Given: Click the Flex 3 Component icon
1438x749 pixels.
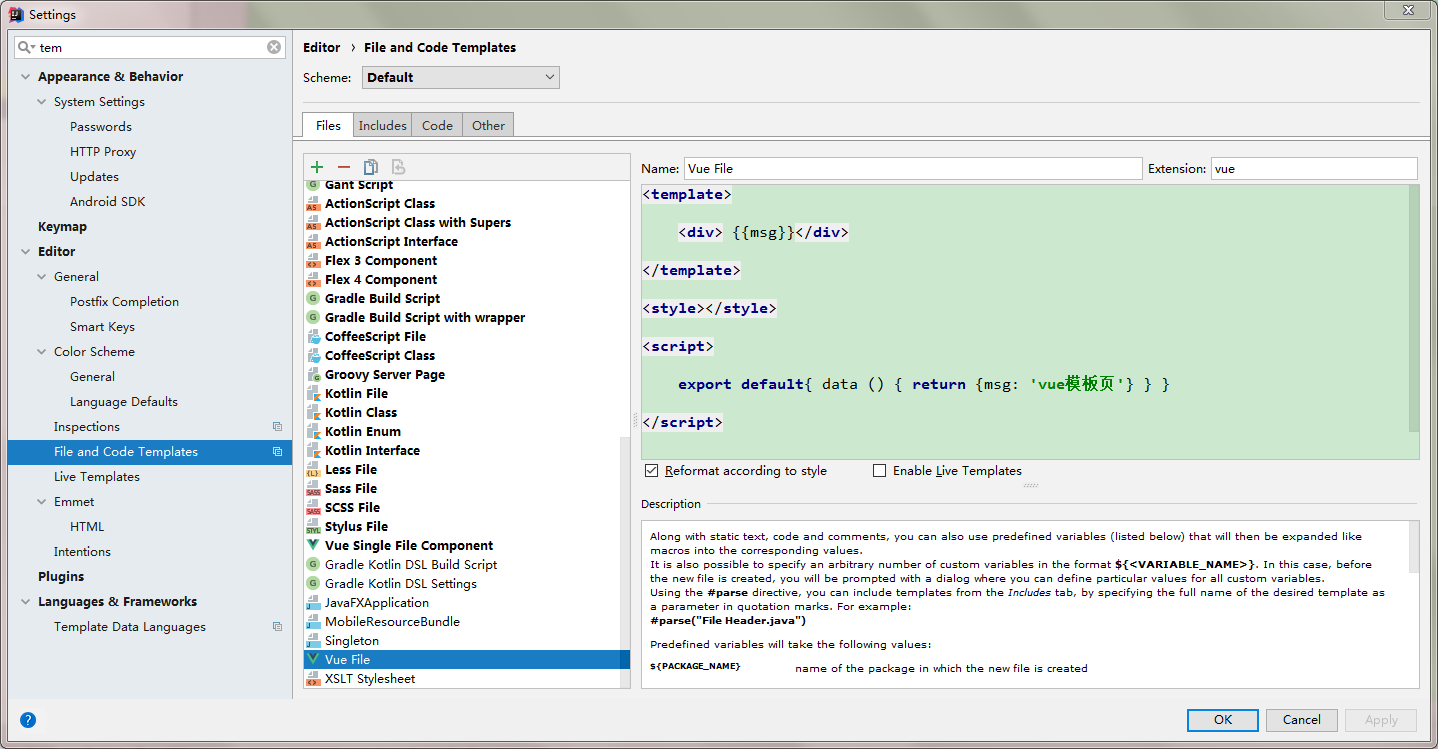Looking at the screenshot, I should [313, 261].
